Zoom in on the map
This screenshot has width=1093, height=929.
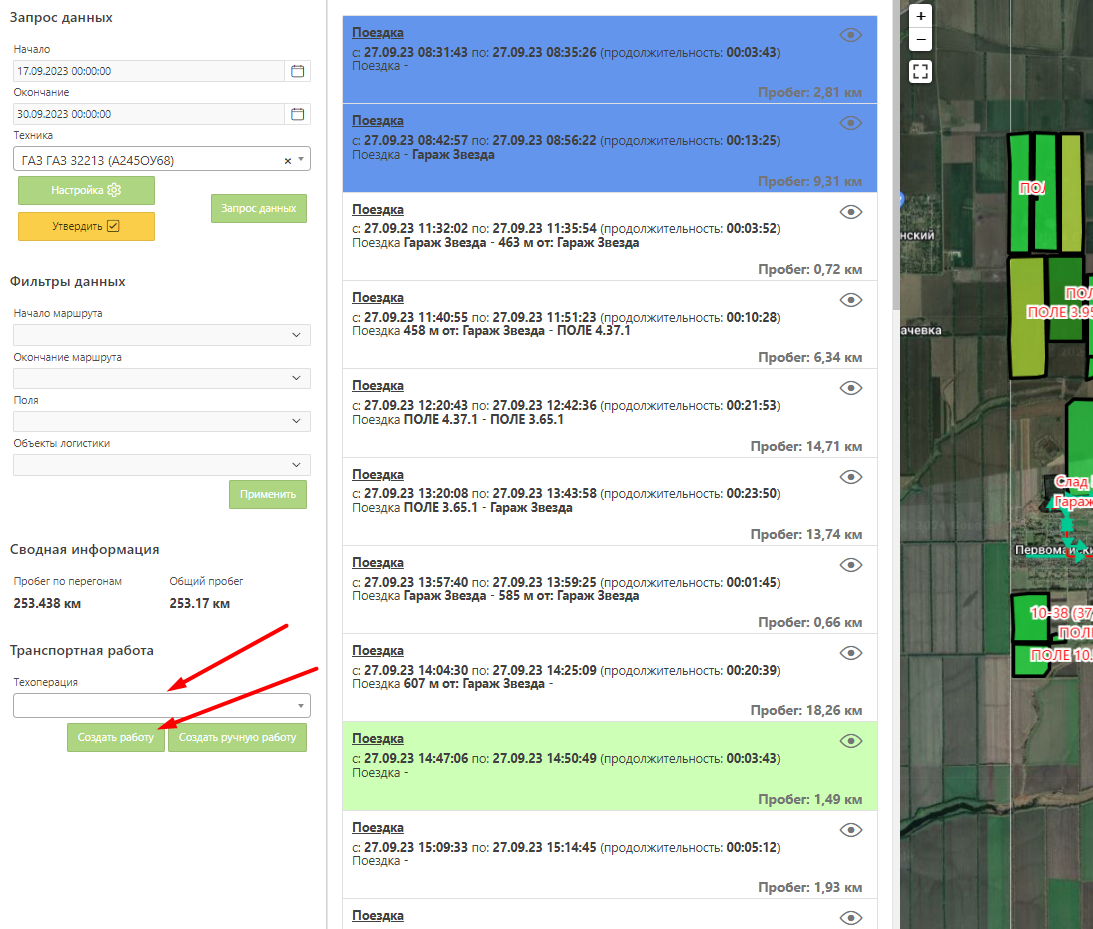(921, 16)
